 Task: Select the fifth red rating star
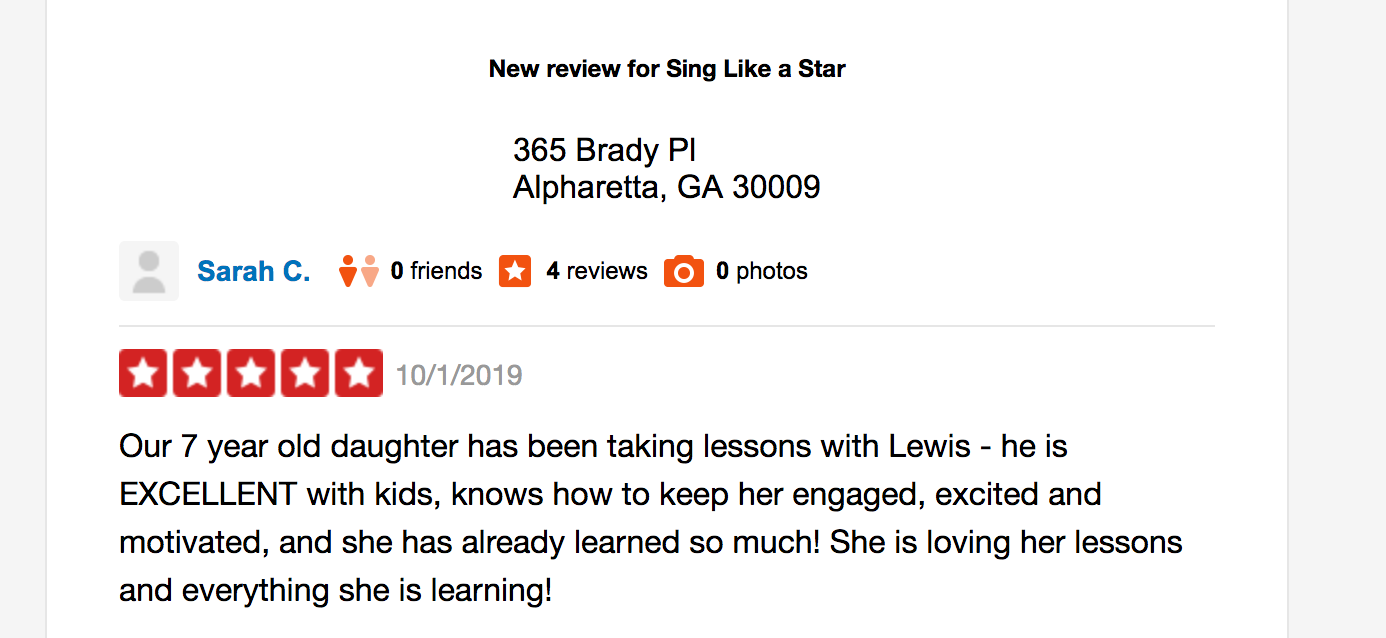point(359,373)
